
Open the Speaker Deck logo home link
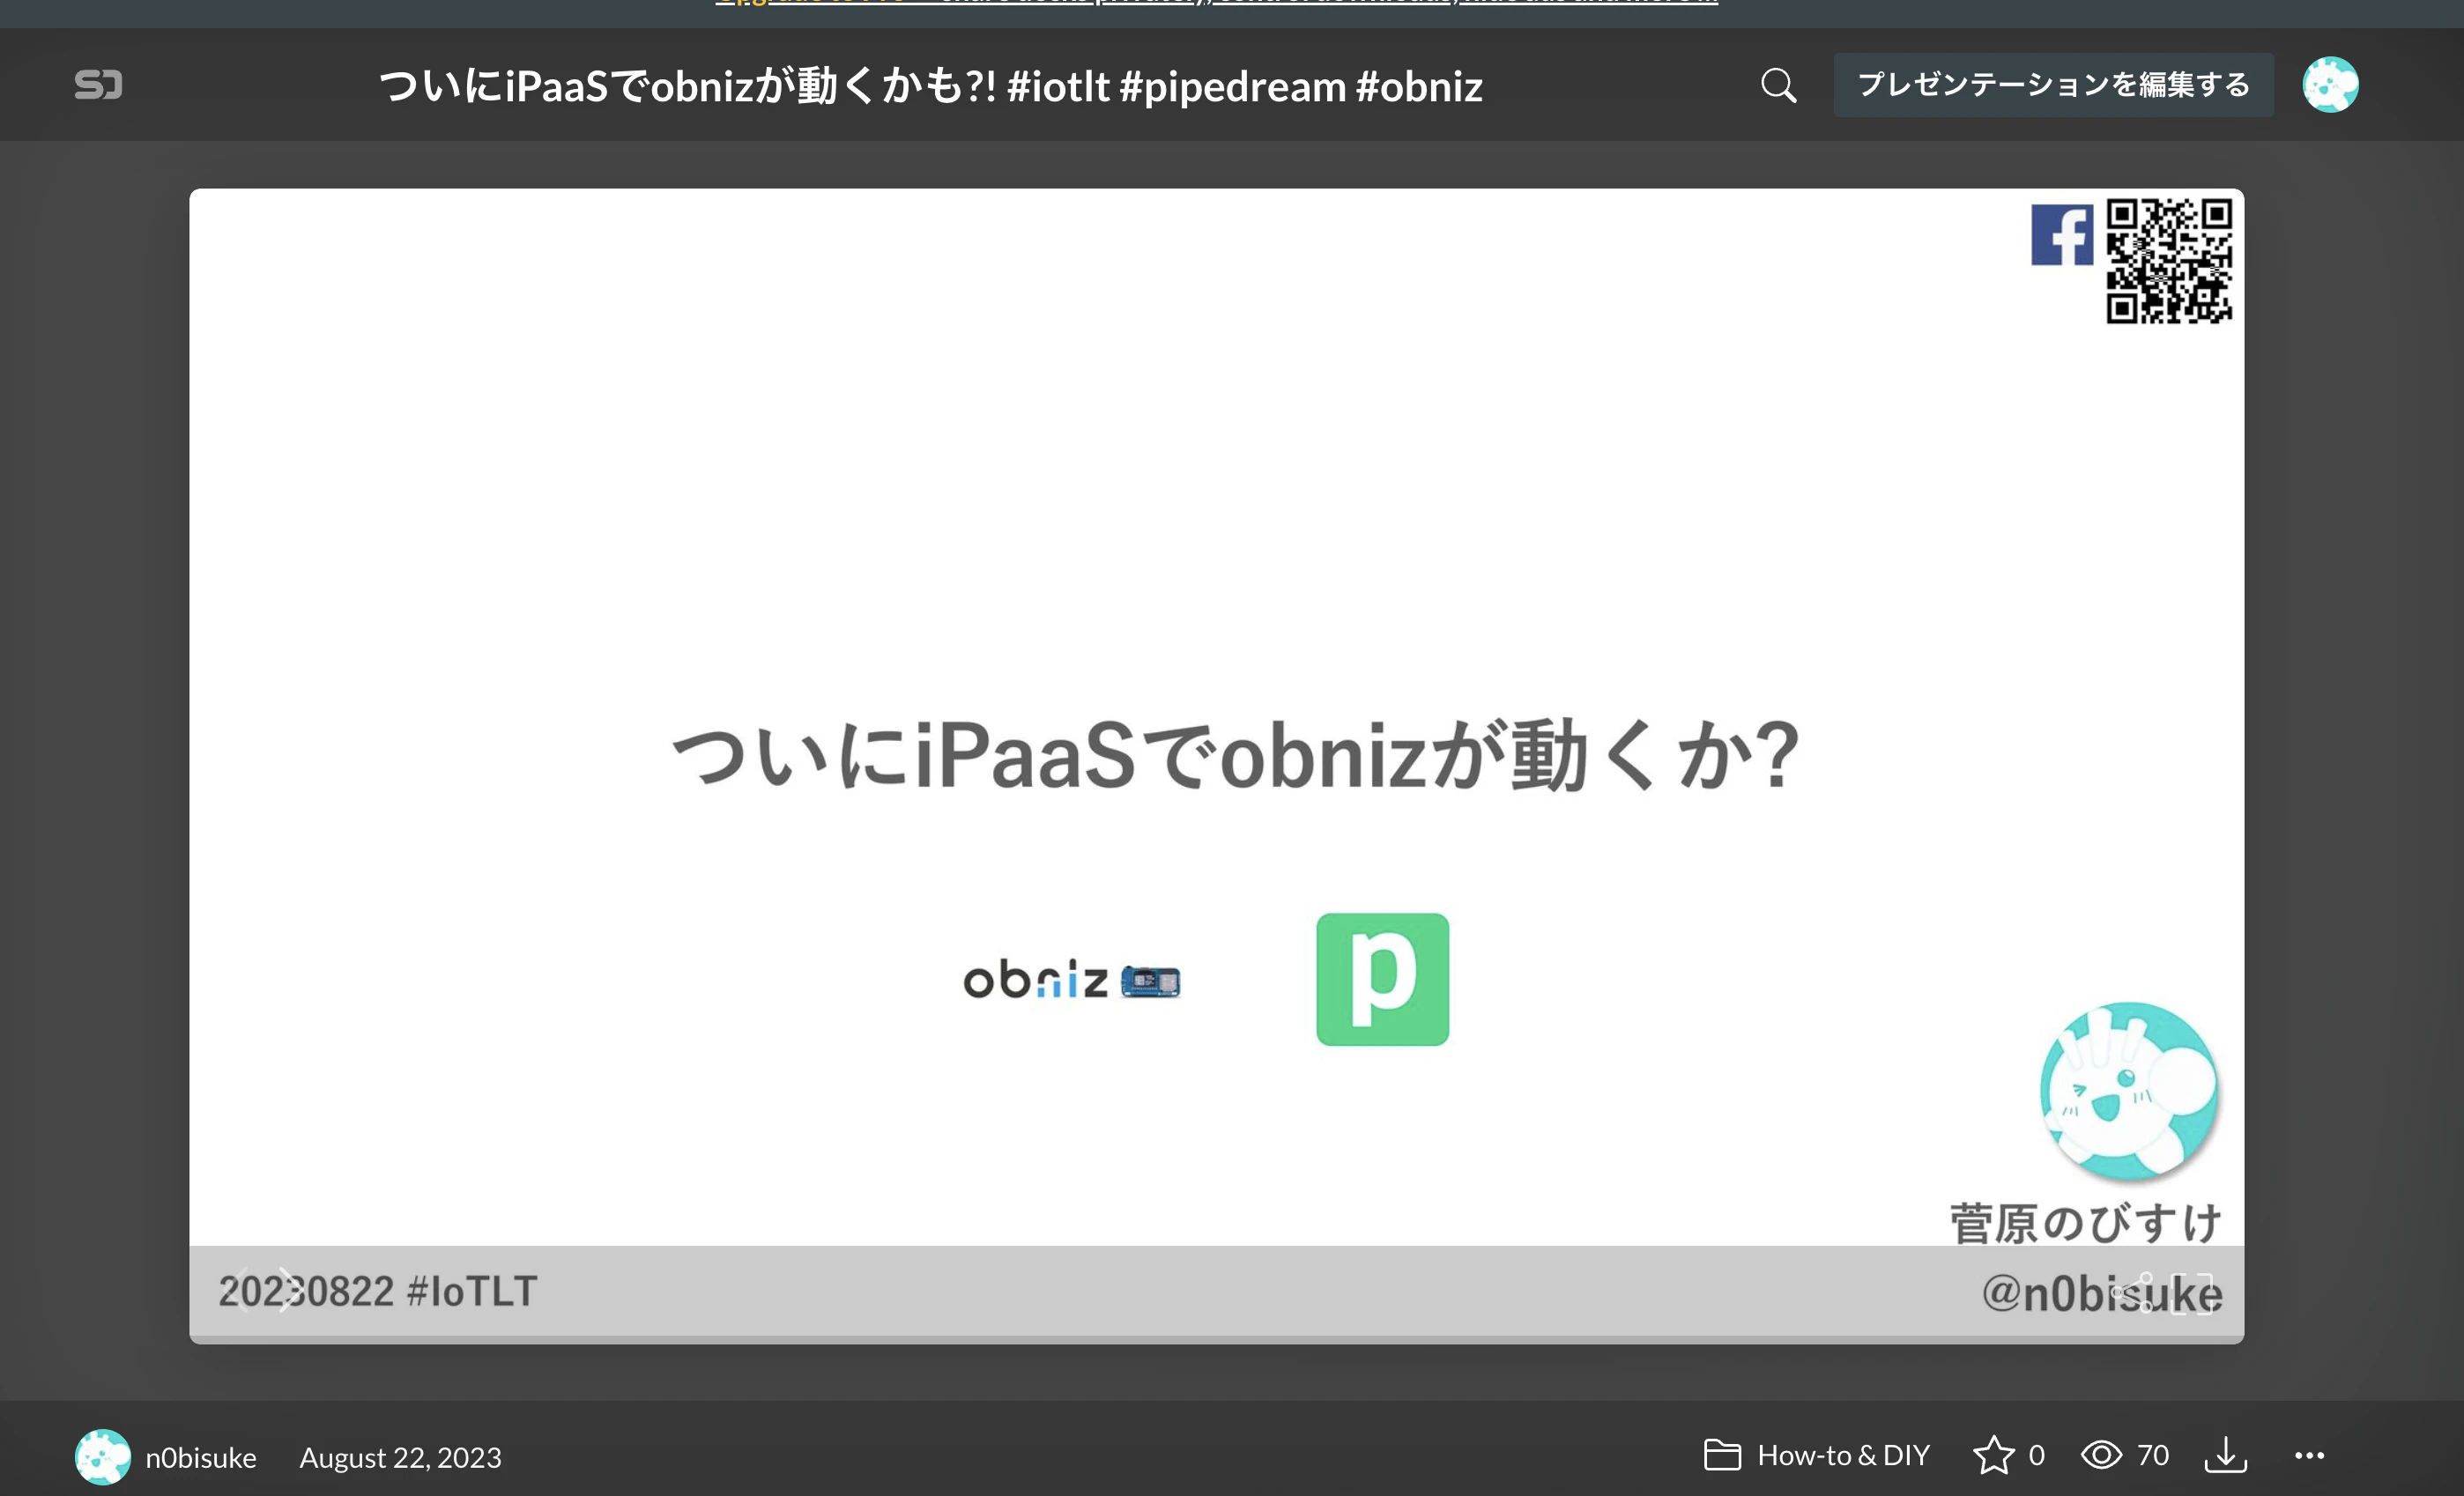tap(98, 85)
